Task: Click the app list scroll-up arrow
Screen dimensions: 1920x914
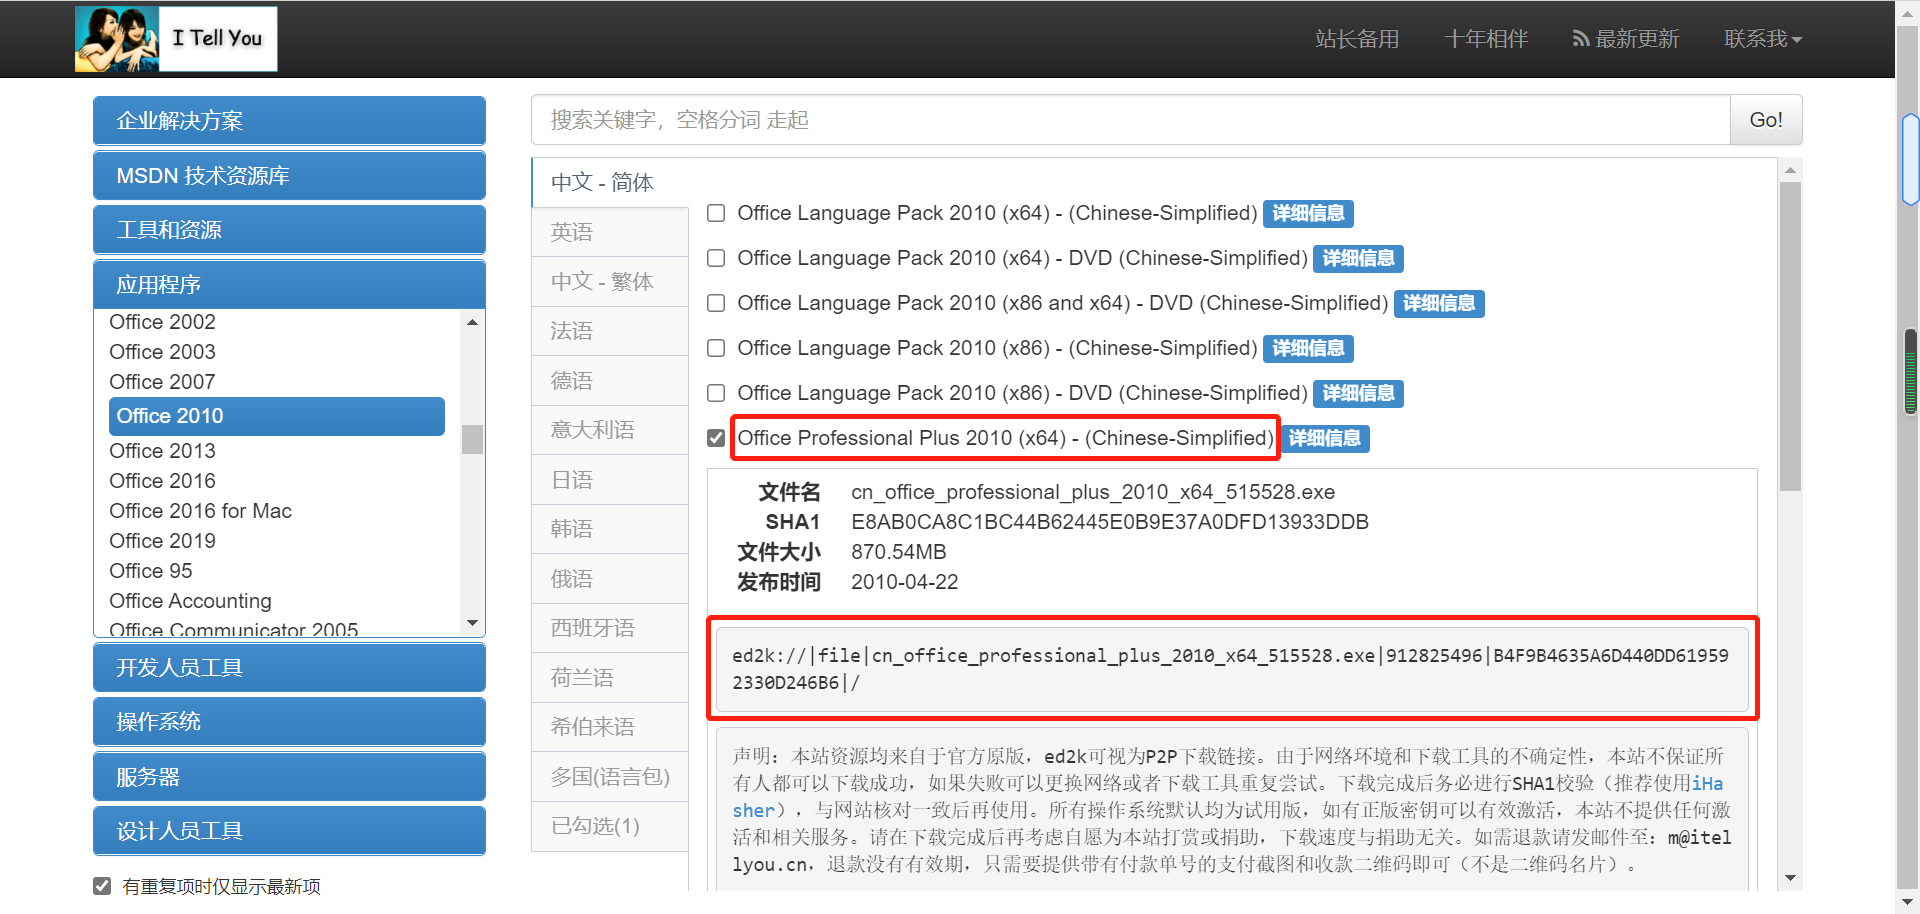Action: tap(472, 322)
